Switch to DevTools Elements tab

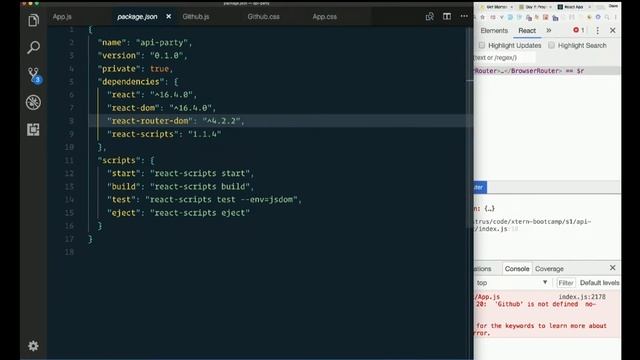[x=494, y=31]
